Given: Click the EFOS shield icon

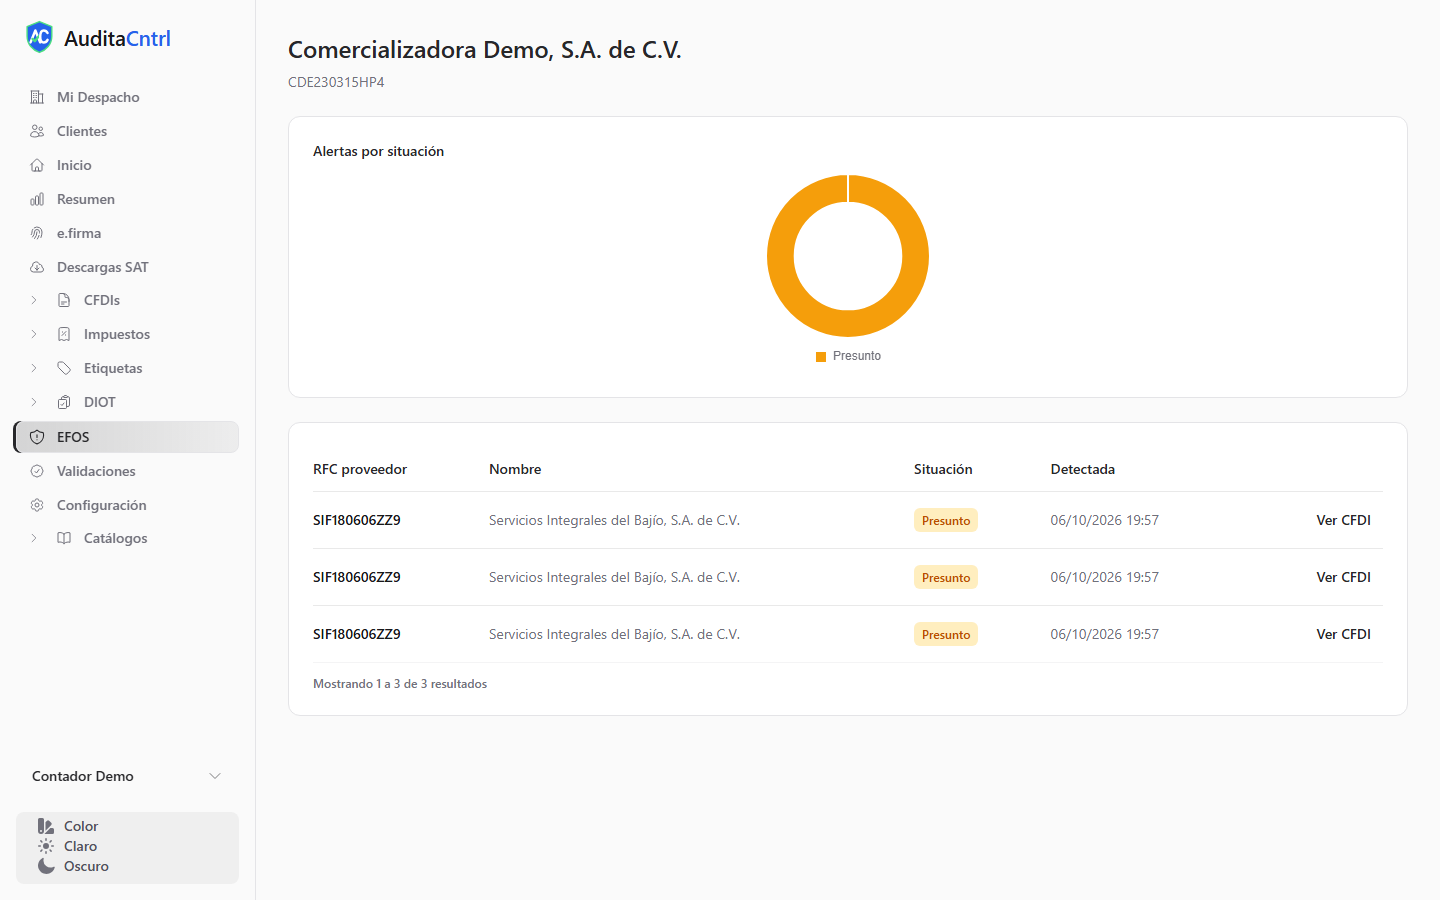Looking at the screenshot, I should pyautogui.click(x=37, y=437).
